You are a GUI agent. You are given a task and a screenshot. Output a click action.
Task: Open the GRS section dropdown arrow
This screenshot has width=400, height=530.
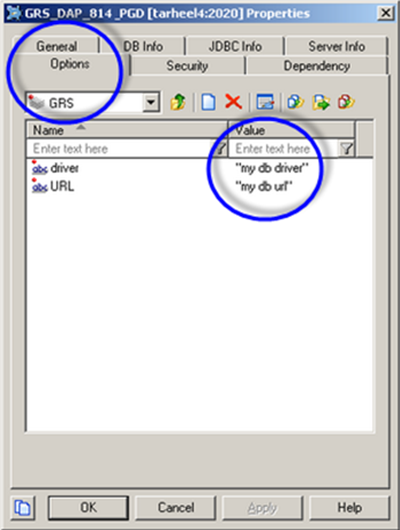(151, 102)
